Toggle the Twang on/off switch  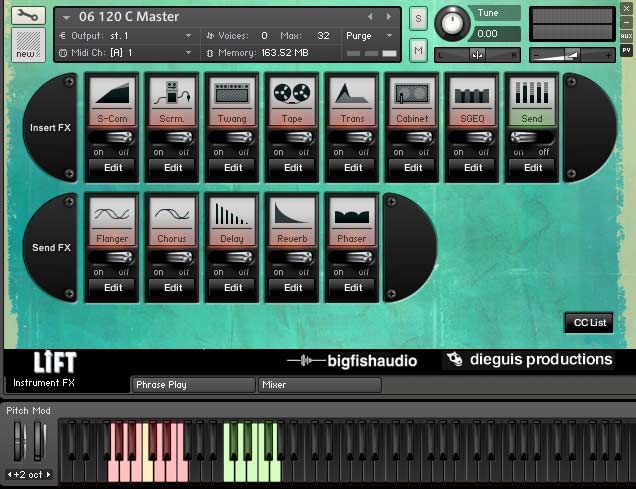coord(232,138)
